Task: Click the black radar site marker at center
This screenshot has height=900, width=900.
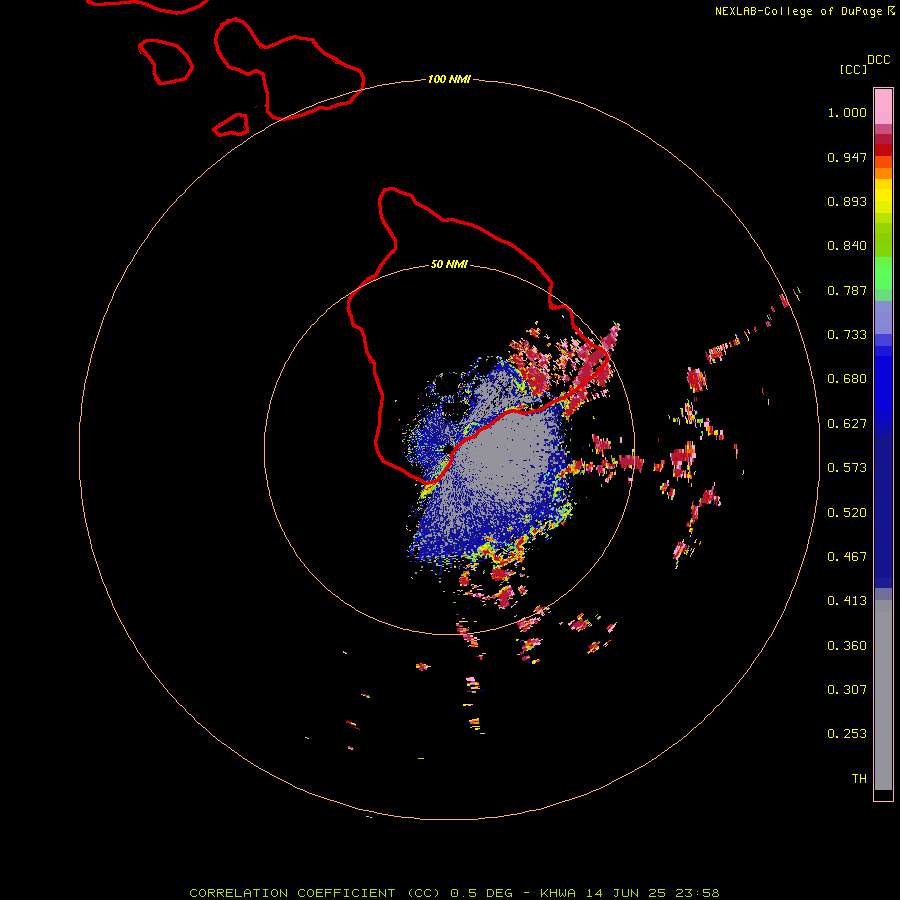Action: click(448, 448)
